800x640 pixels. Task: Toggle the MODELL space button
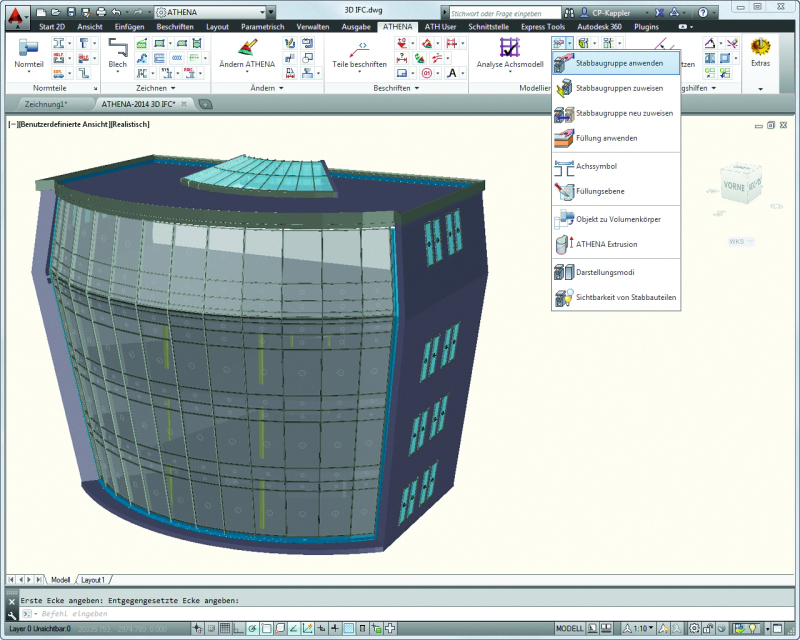[570, 629]
